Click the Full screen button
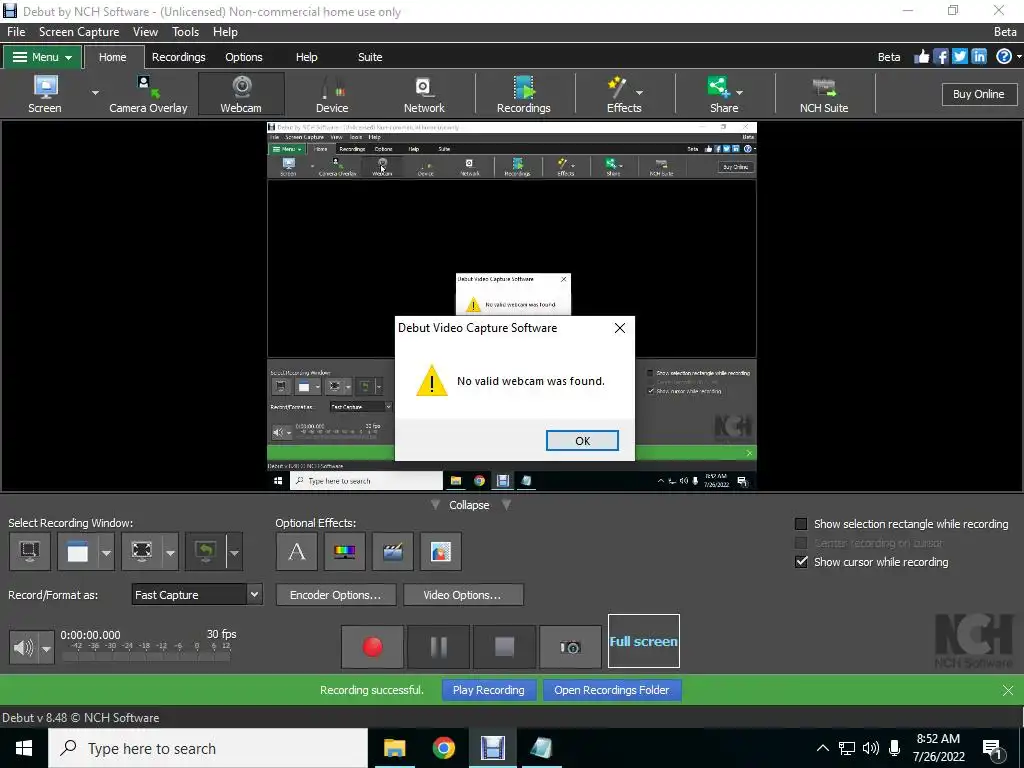The width and height of the screenshot is (1024, 768). tap(643, 641)
